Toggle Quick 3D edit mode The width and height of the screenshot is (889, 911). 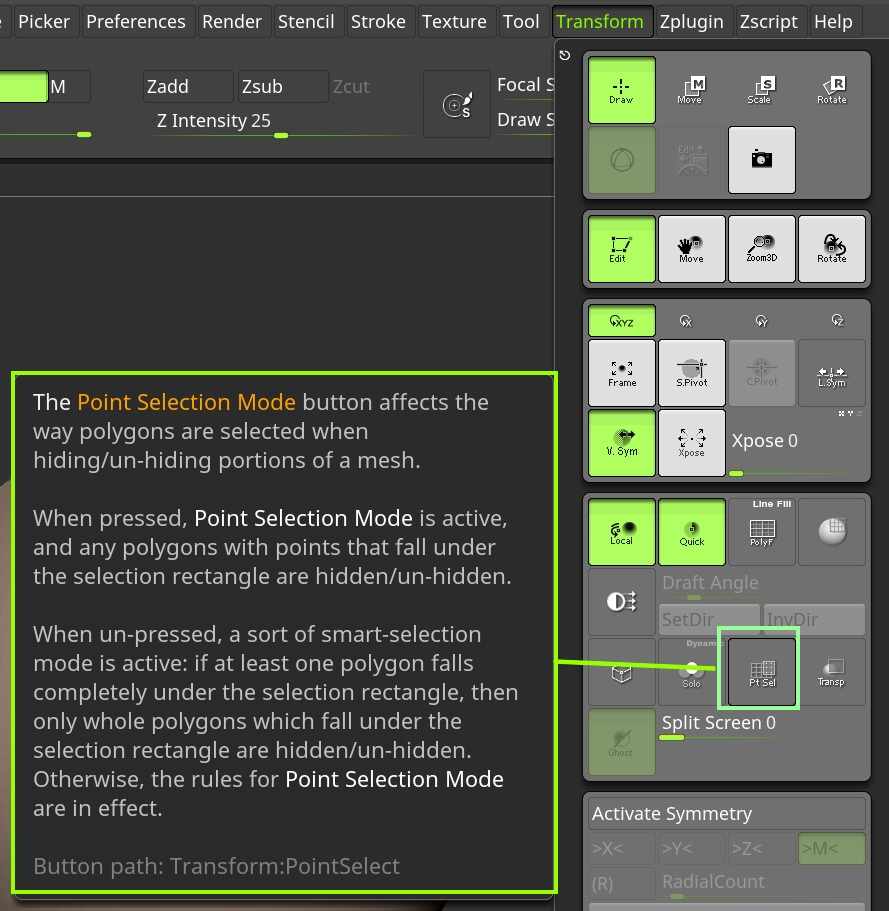click(x=691, y=532)
